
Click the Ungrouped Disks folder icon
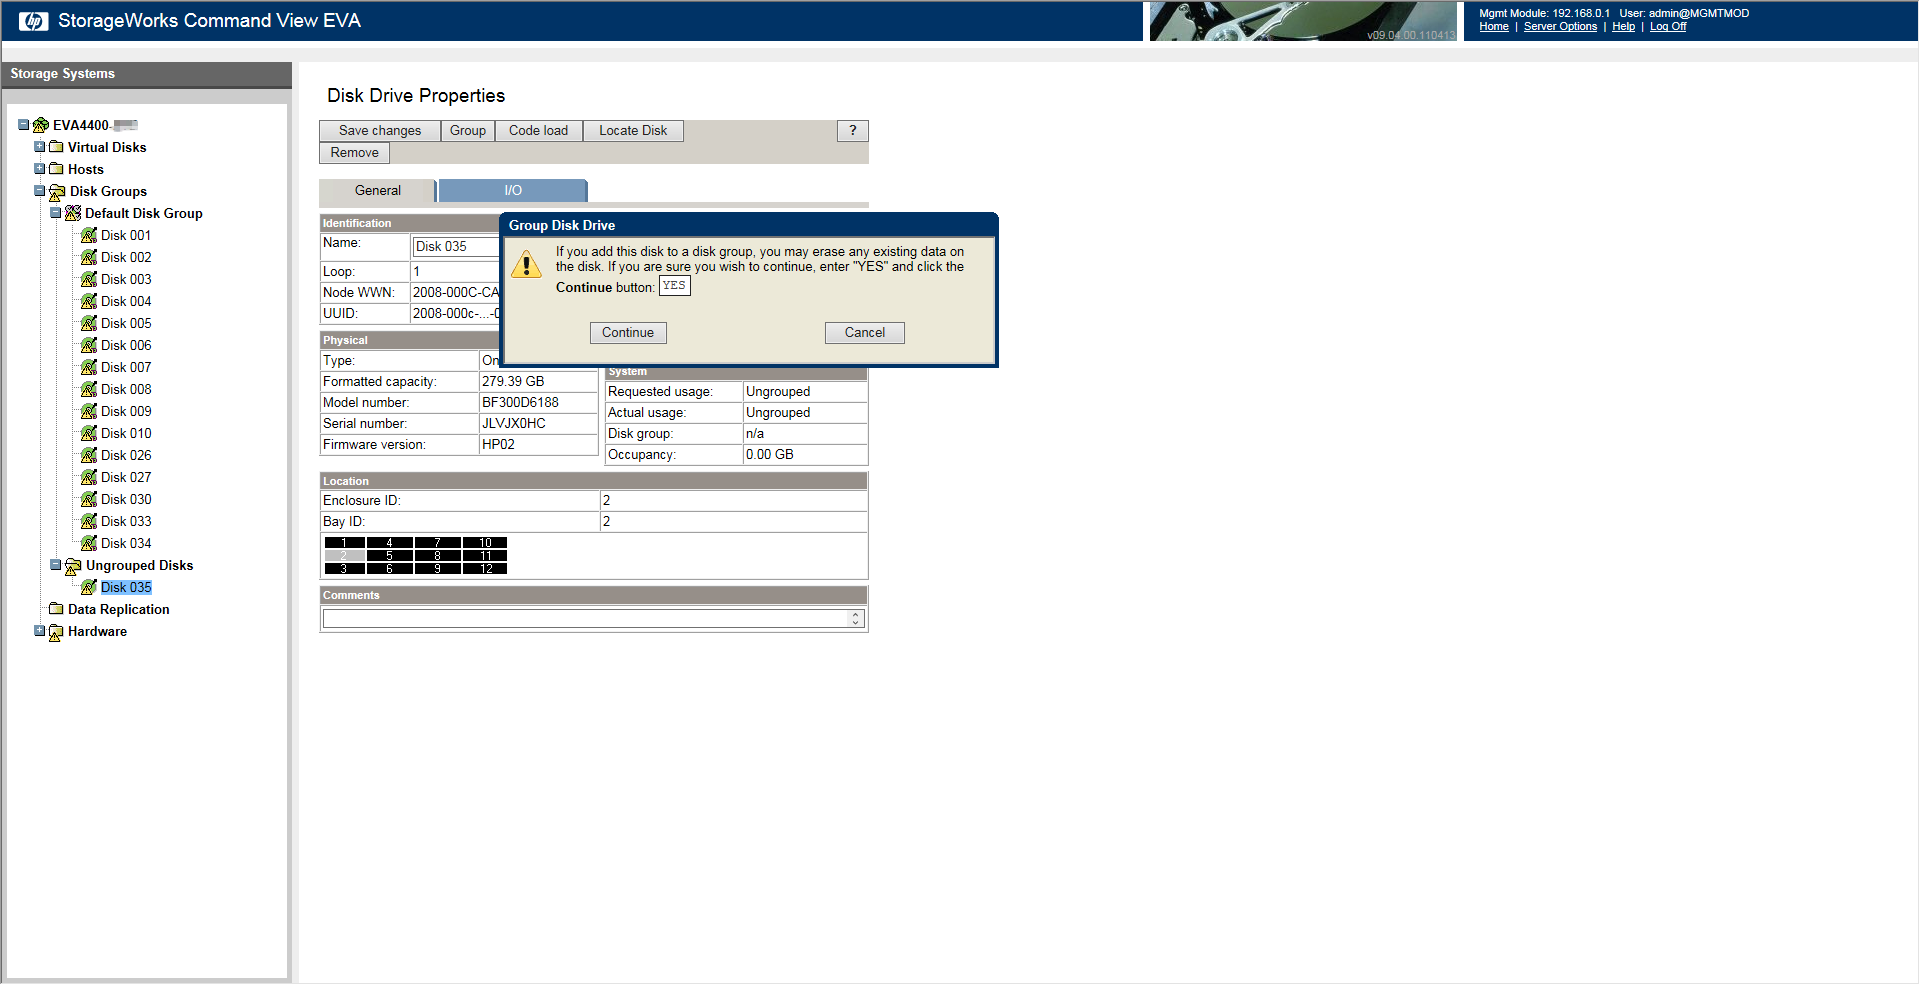pos(73,566)
